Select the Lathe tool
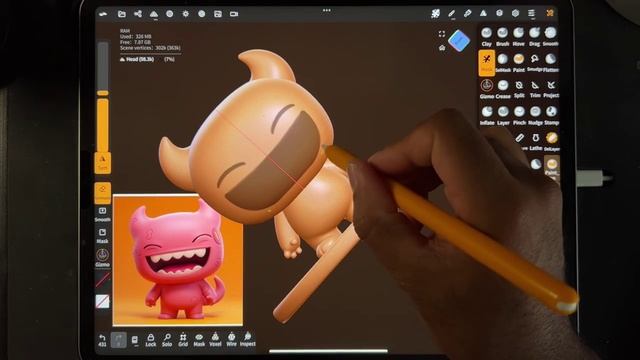Image resolution: width=640 pixels, height=360 pixels. [536, 141]
